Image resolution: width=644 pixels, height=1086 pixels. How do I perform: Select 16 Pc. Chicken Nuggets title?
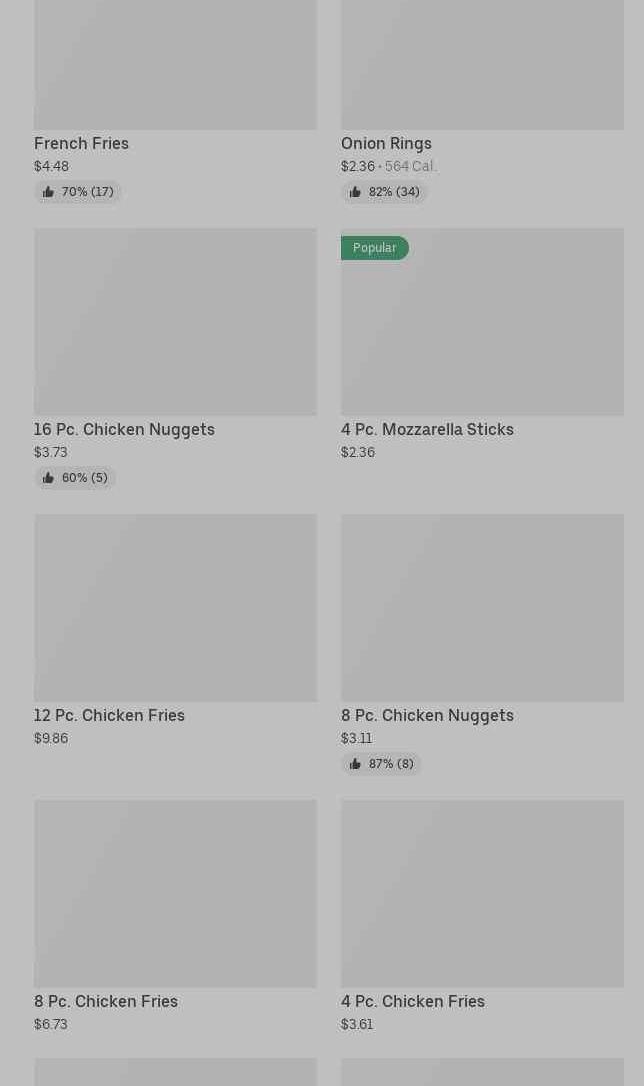click(125, 429)
